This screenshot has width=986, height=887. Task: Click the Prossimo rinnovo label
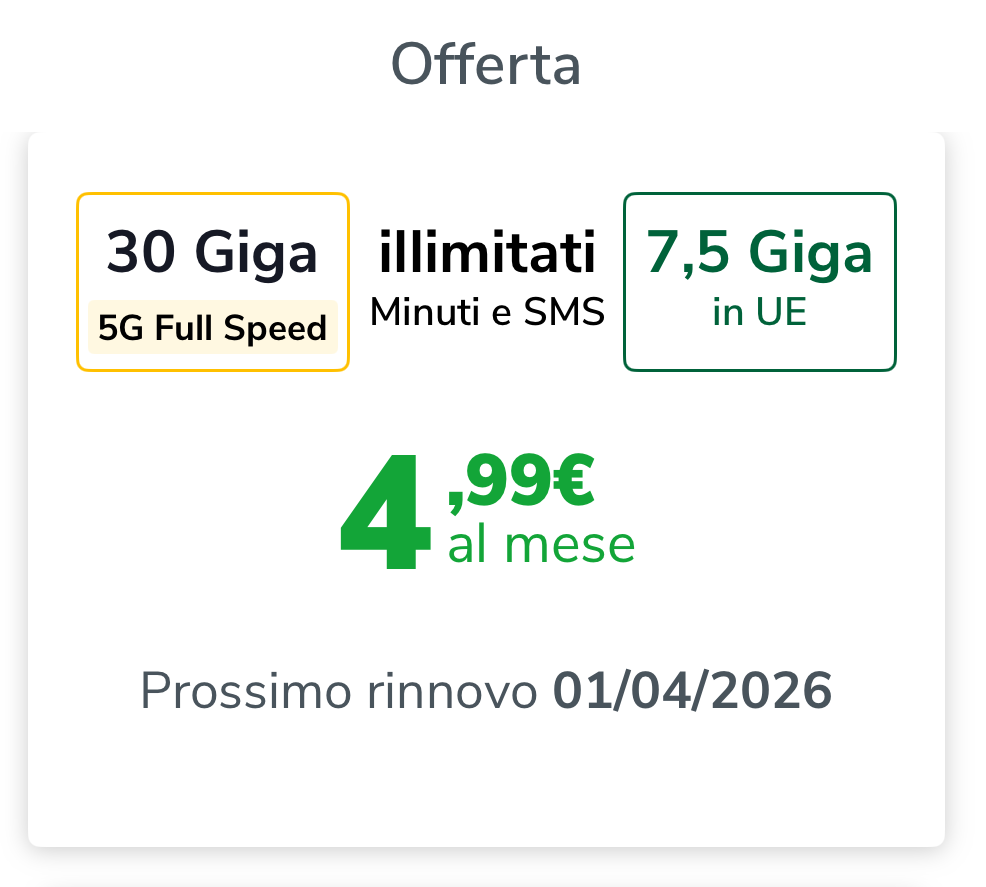[x=339, y=691]
